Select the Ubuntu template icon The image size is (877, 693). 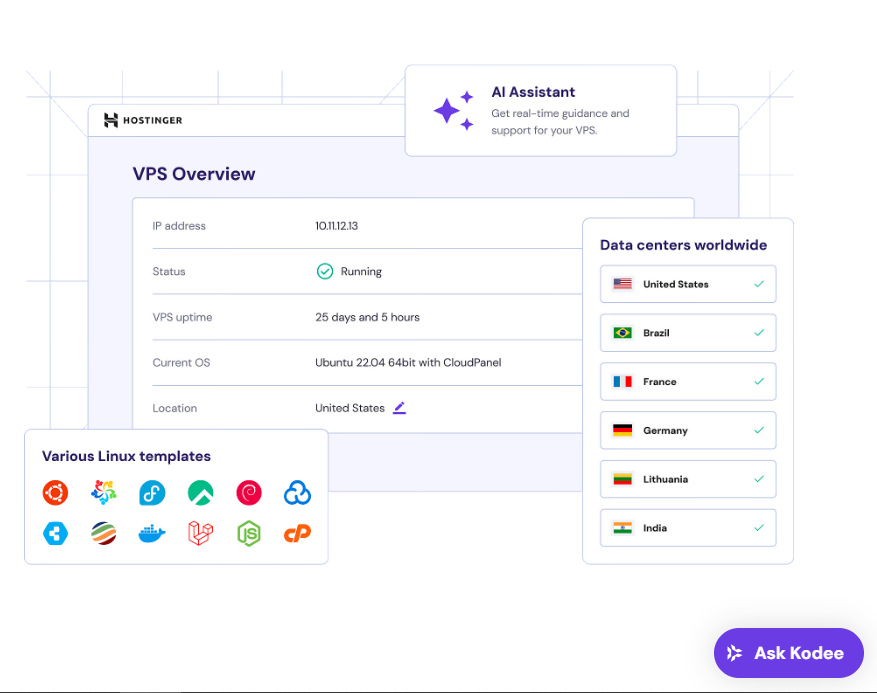click(55, 493)
